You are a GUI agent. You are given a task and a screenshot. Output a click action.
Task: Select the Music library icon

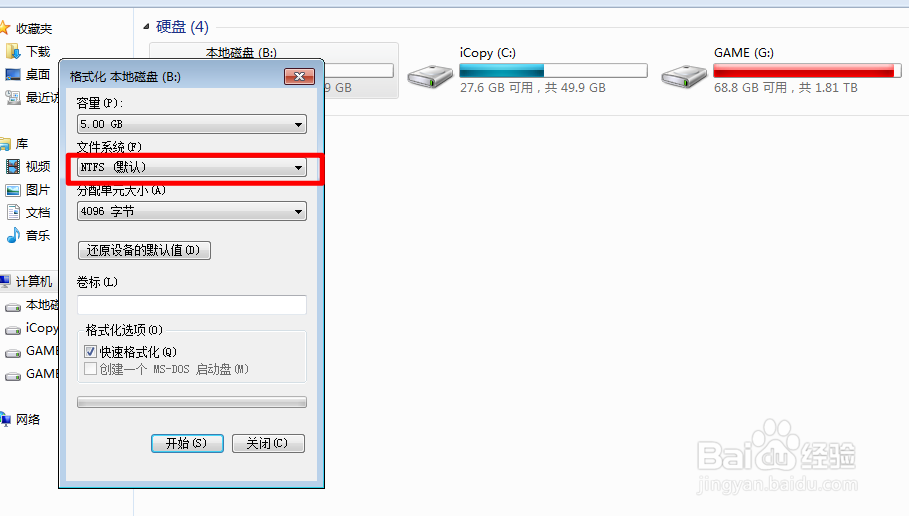[x=13, y=235]
